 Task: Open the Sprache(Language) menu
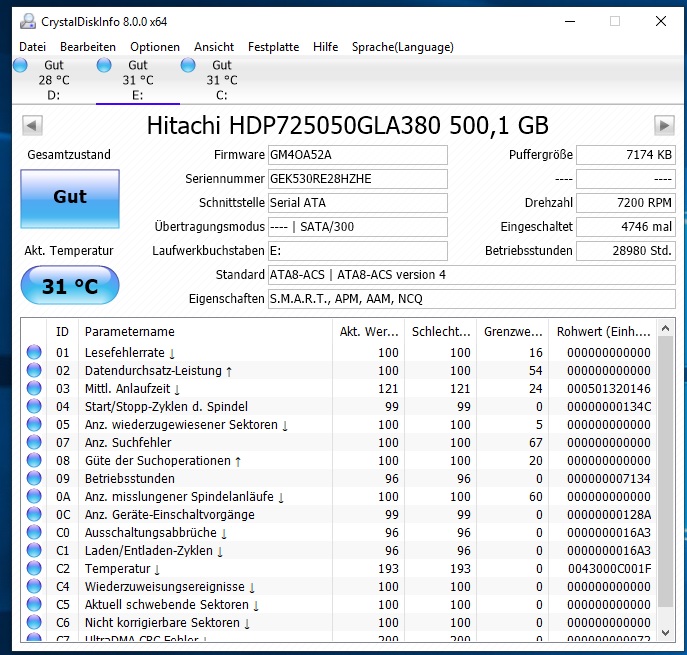403,47
